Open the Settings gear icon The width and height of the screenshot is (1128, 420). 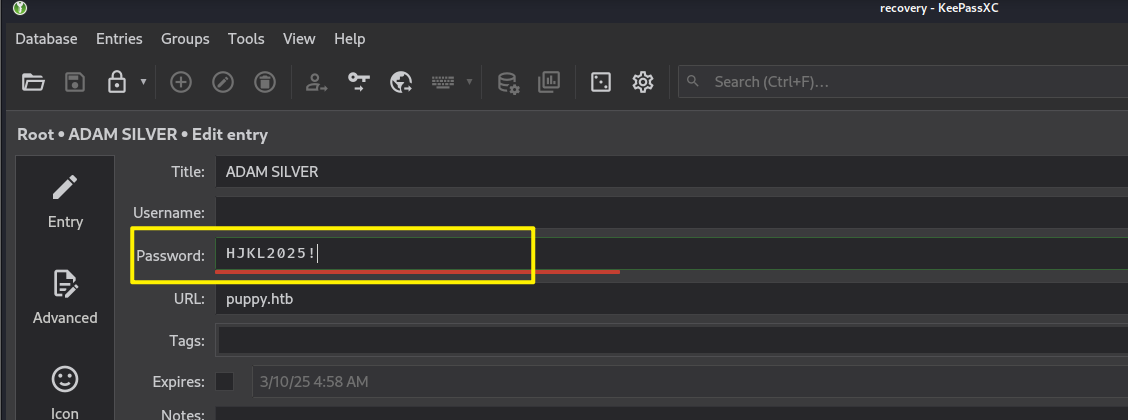(642, 82)
